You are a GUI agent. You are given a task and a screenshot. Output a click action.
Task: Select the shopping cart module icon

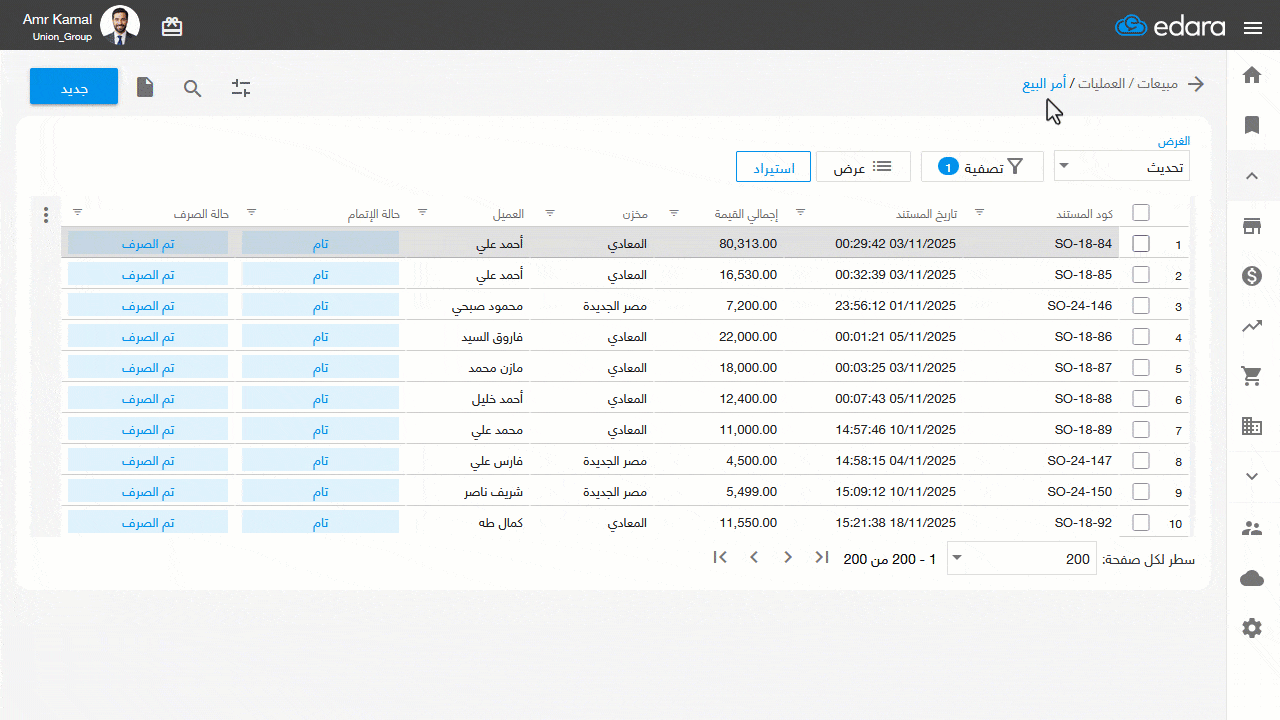pos(1251,376)
